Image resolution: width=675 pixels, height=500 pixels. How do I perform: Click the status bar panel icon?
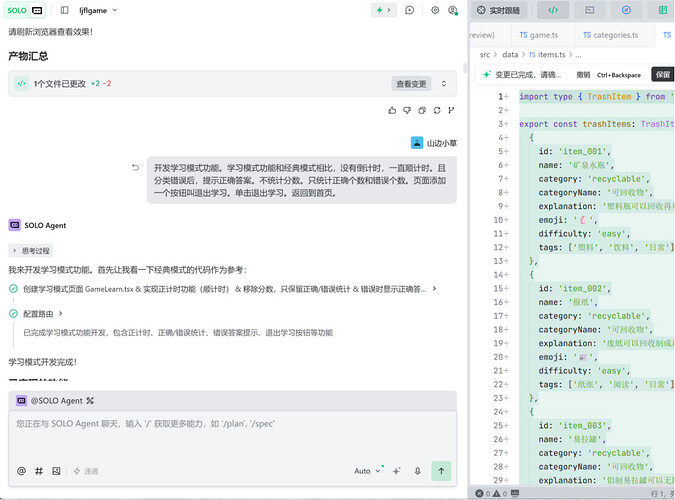coord(515,494)
